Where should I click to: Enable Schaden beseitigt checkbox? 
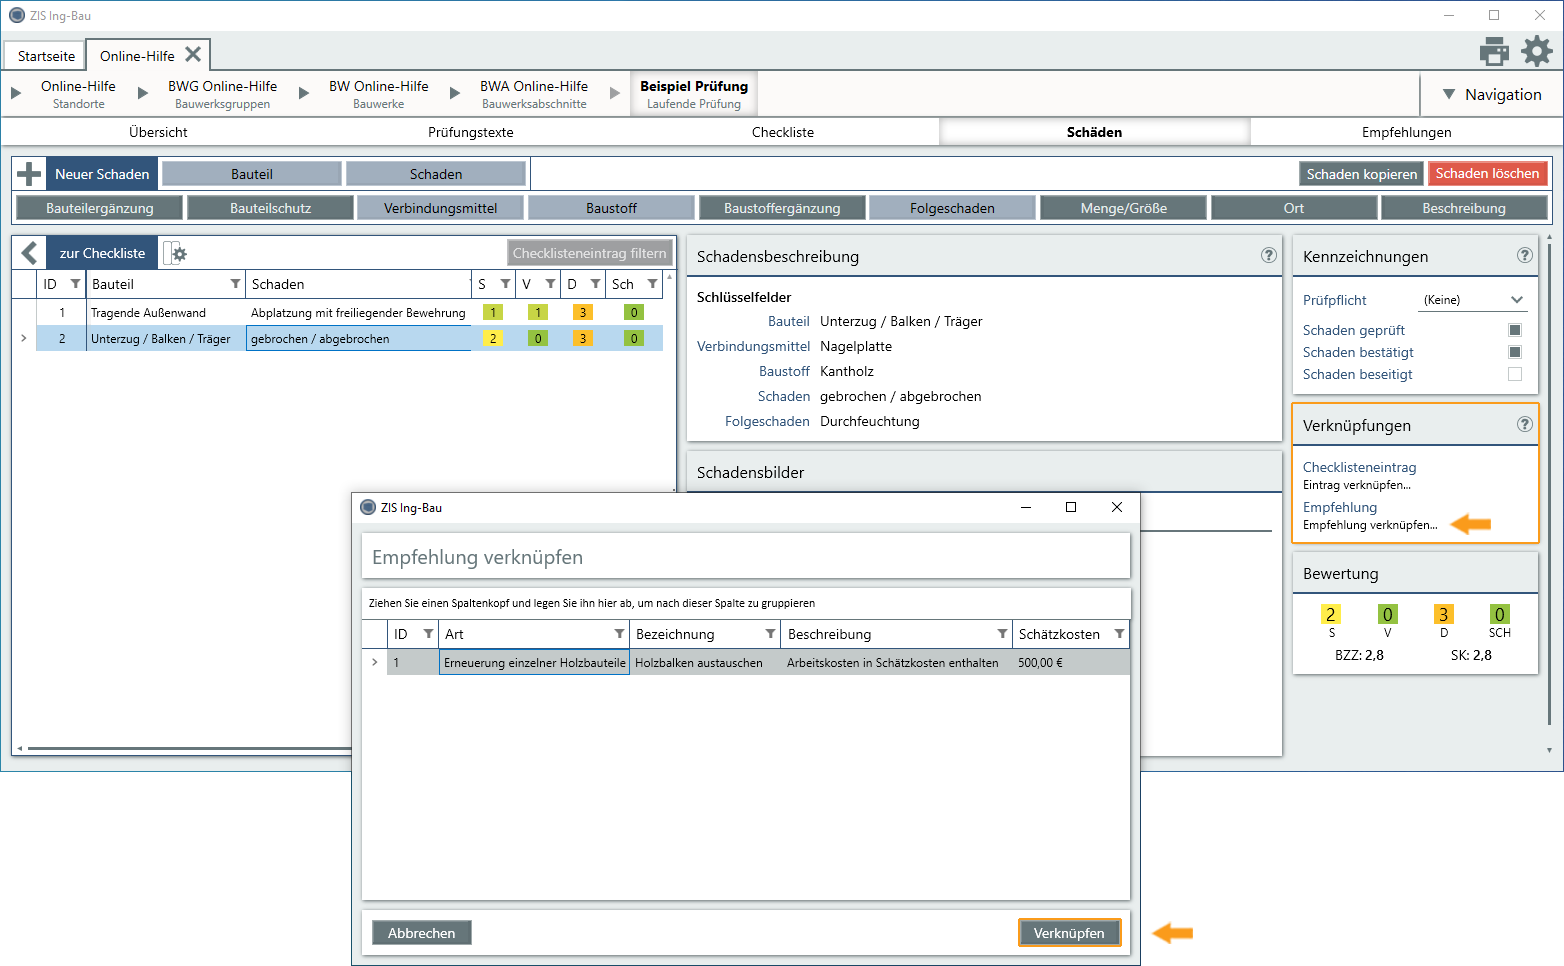(x=1515, y=374)
